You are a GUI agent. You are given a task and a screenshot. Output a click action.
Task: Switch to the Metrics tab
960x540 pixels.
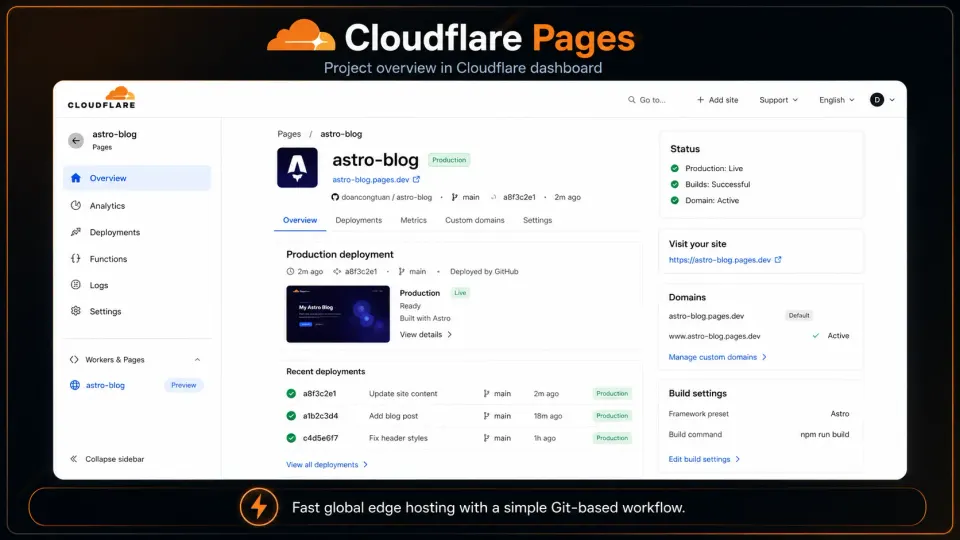coord(413,220)
